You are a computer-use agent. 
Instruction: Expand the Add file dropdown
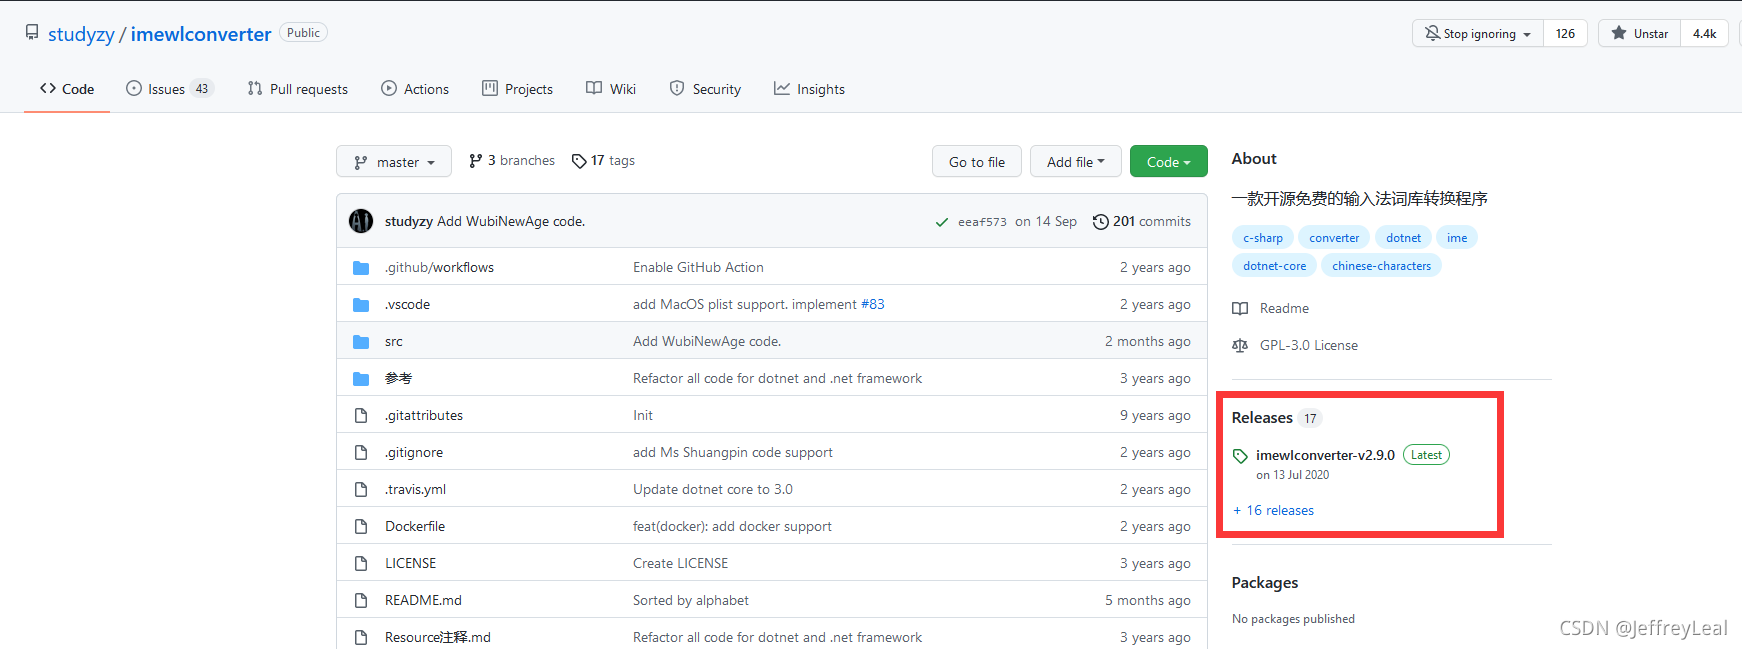pos(1076,162)
